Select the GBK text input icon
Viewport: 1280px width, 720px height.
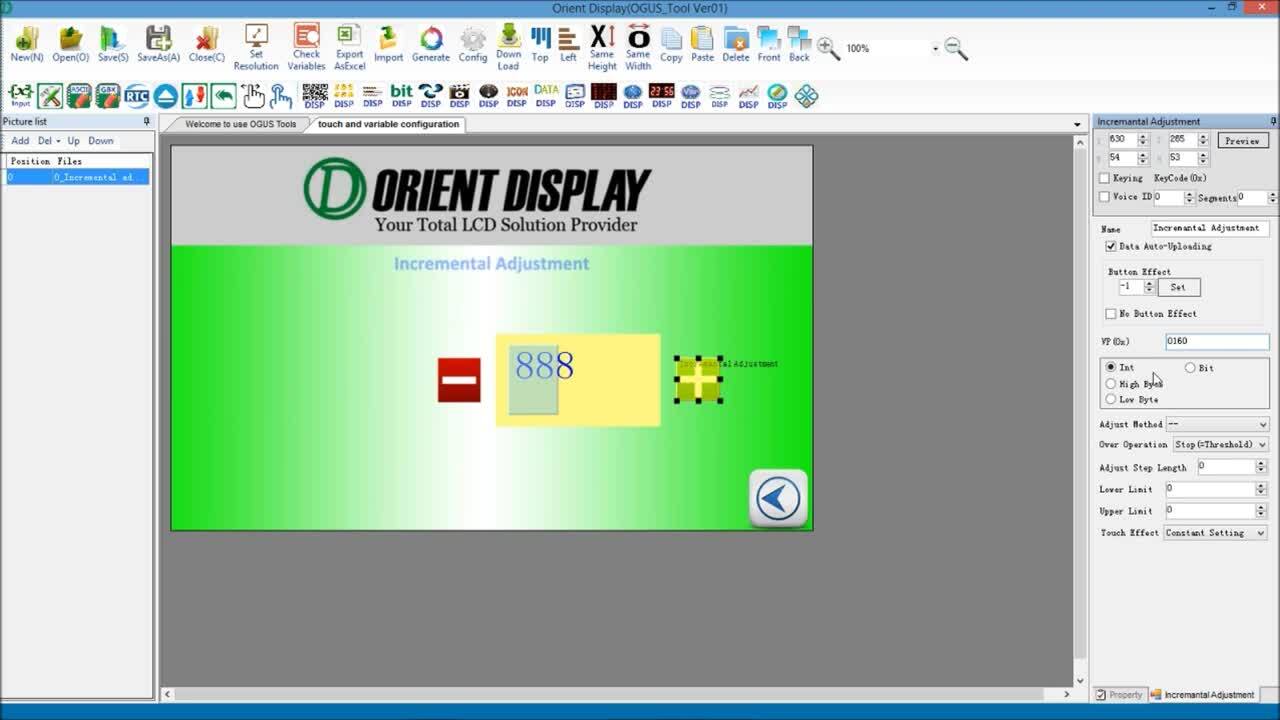[x=108, y=96]
